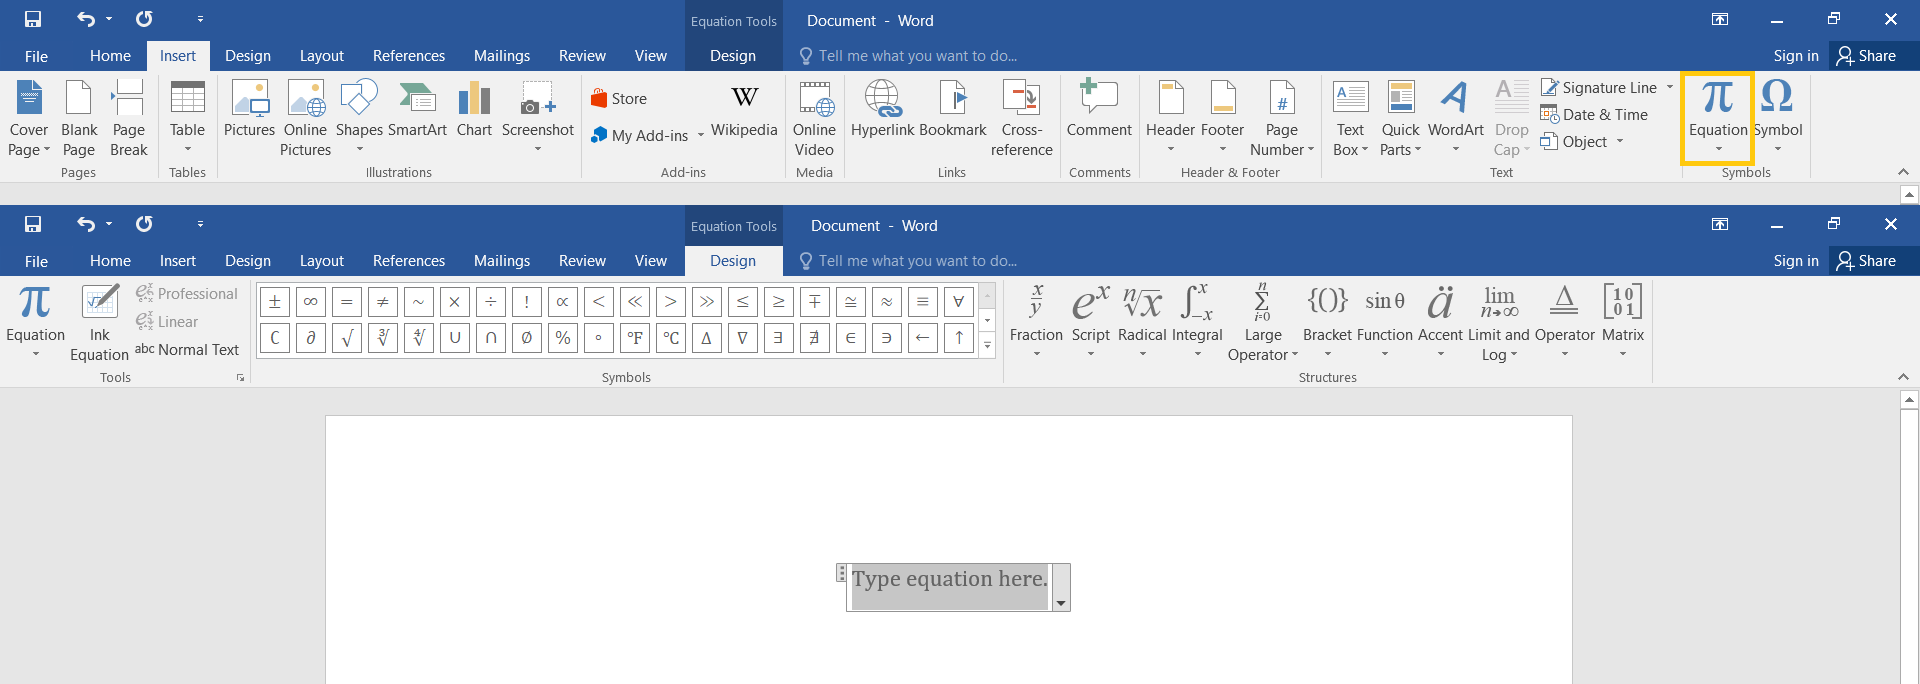Open the Radical structures dropdown
1920x684 pixels.
(1142, 322)
